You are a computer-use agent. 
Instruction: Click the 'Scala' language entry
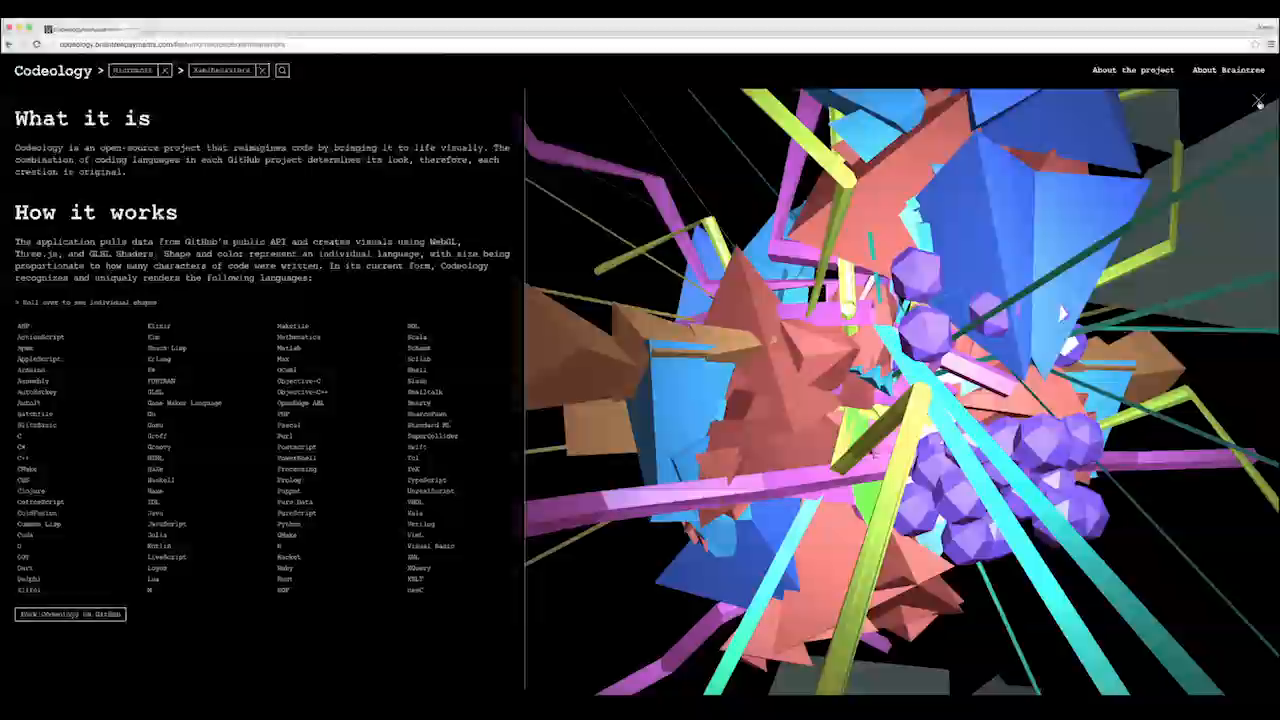tap(417, 337)
